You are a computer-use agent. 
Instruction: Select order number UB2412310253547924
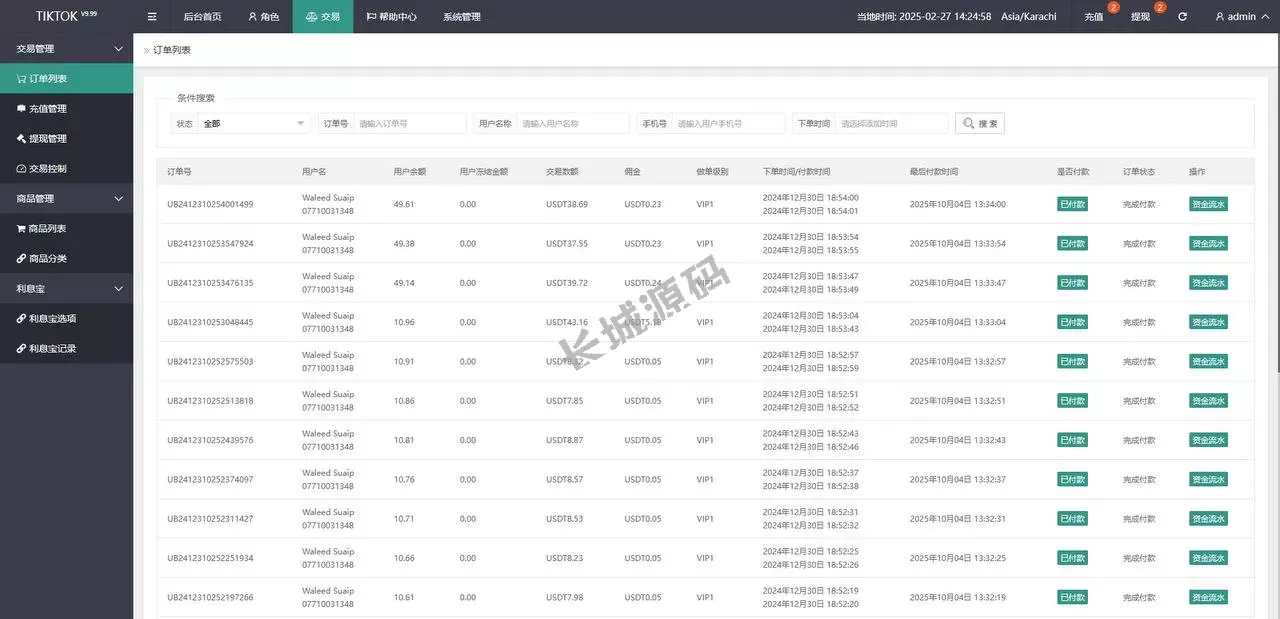pyautogui.click(x=210, y=243)
